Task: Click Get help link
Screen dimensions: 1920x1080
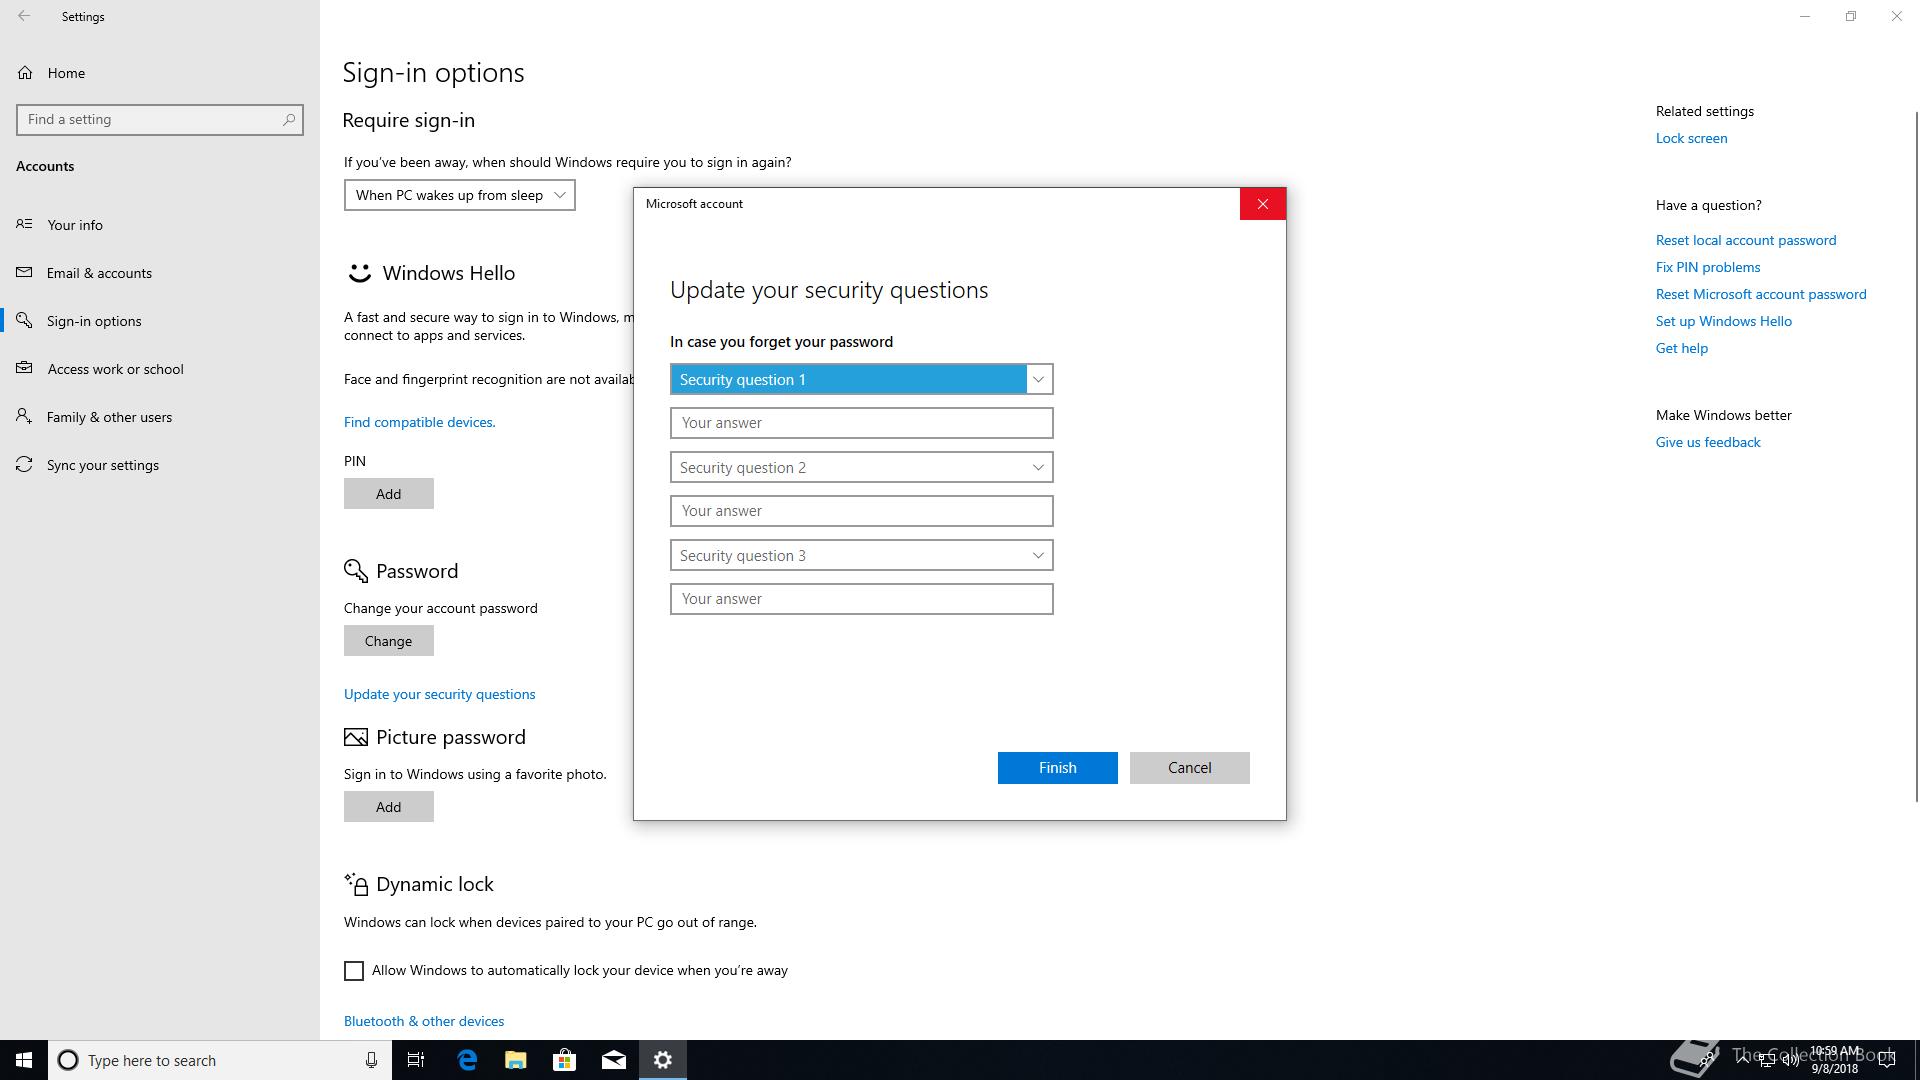Action: point(1682,348)
